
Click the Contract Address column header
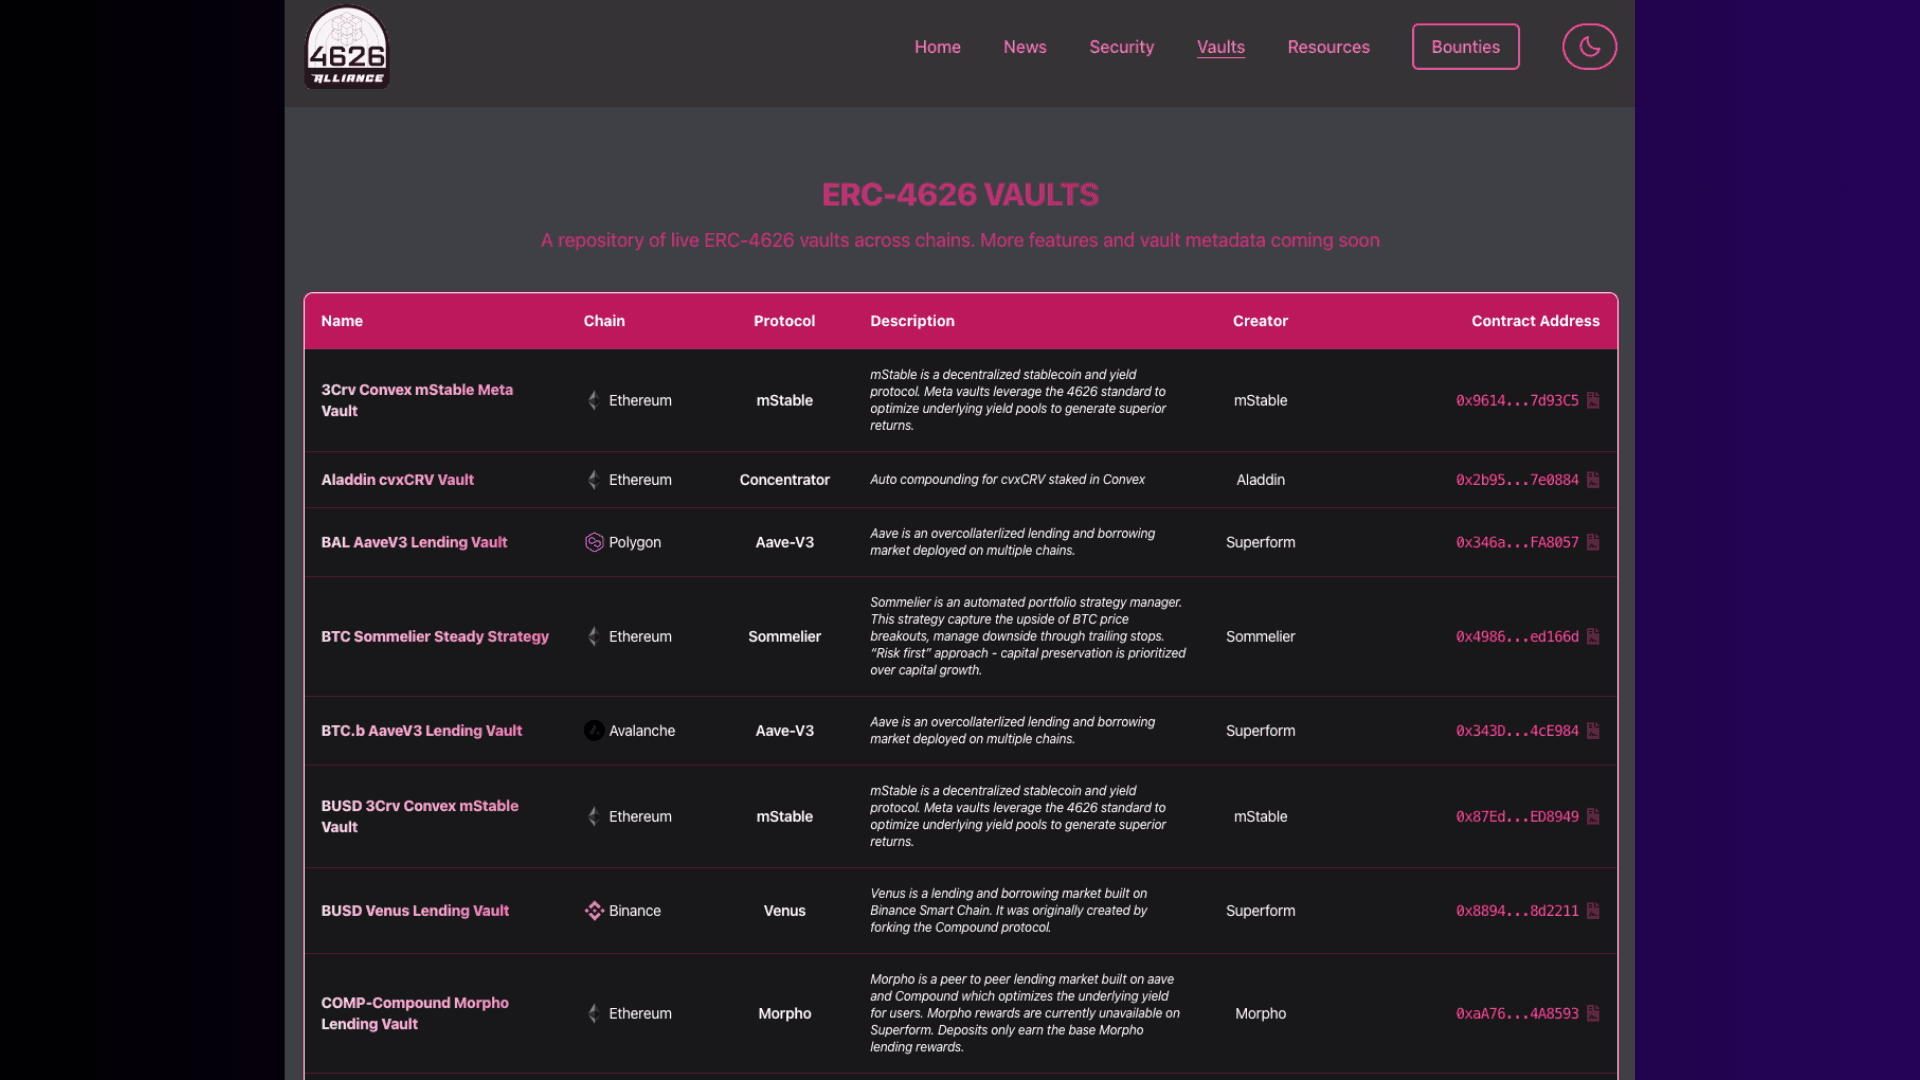[x=1535, y=321]
